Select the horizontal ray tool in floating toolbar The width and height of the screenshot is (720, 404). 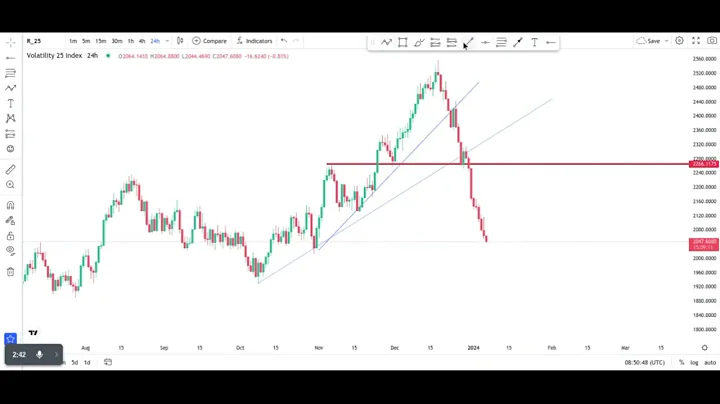pyautogui.click(x=551, y=43)
